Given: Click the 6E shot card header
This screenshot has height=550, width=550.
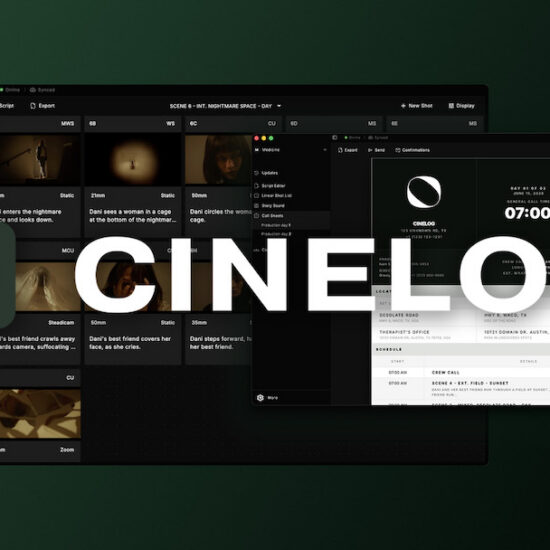Looking at the screenshot, I should (434, 123).
